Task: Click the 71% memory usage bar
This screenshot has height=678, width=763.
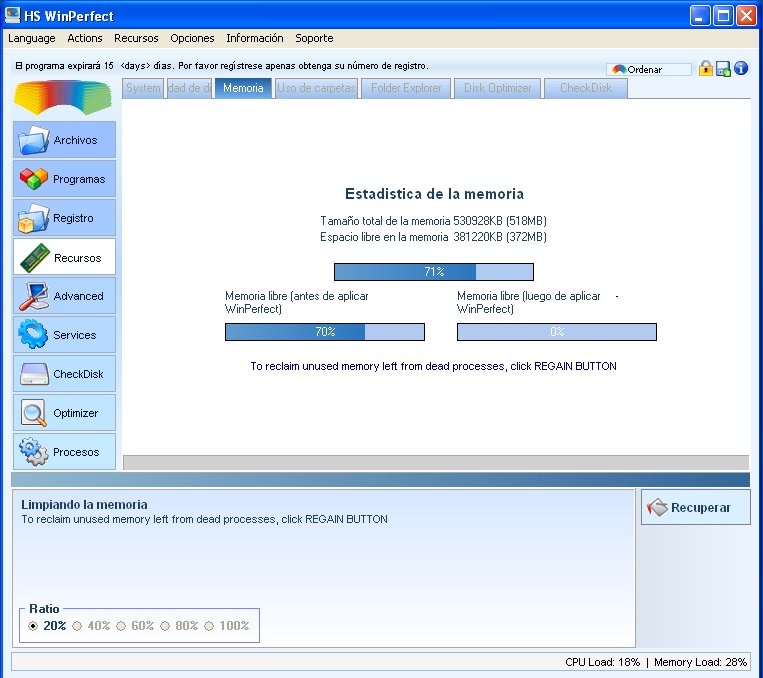Action: (434, 272)
